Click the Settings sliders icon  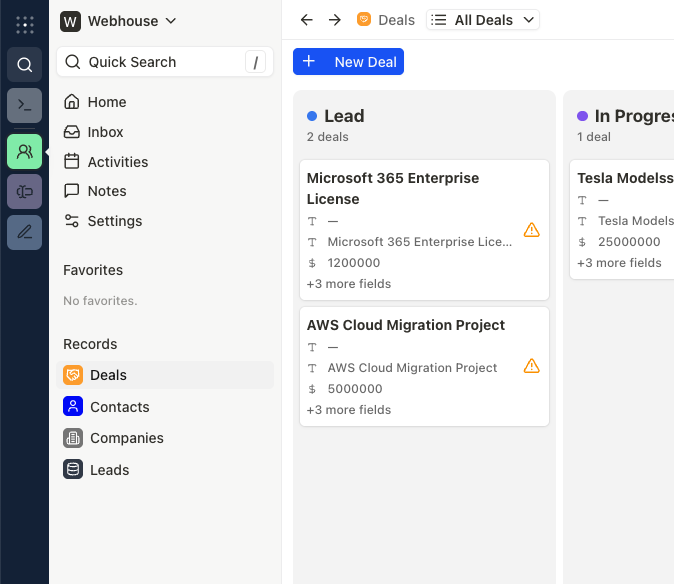pyautogui.click(x=72, y=221)
